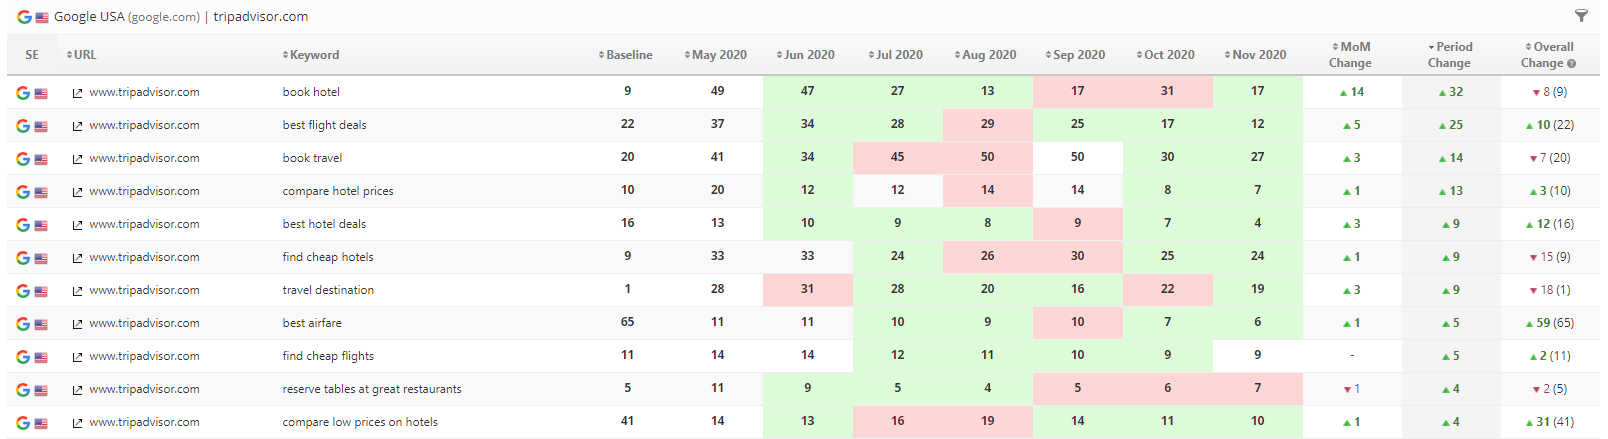Open www.tripadvisor.com link for best flight deals
Image resolution: width=1608 pixels, height=439 pixels.
point(144,125)
